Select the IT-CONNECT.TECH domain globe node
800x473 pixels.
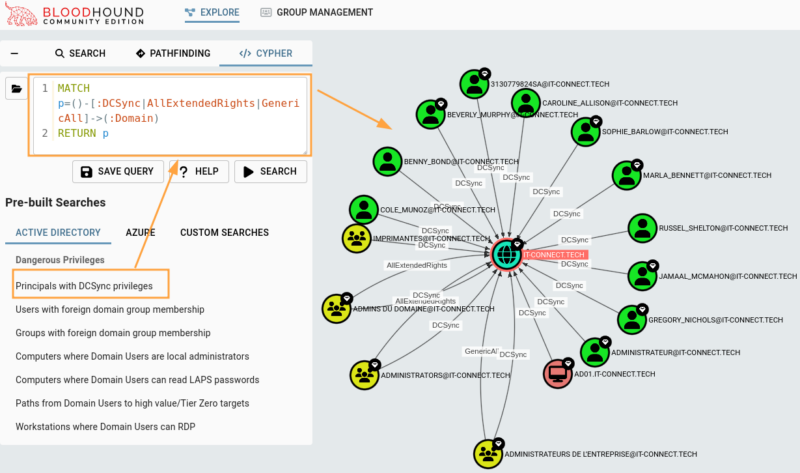(506, 254)
